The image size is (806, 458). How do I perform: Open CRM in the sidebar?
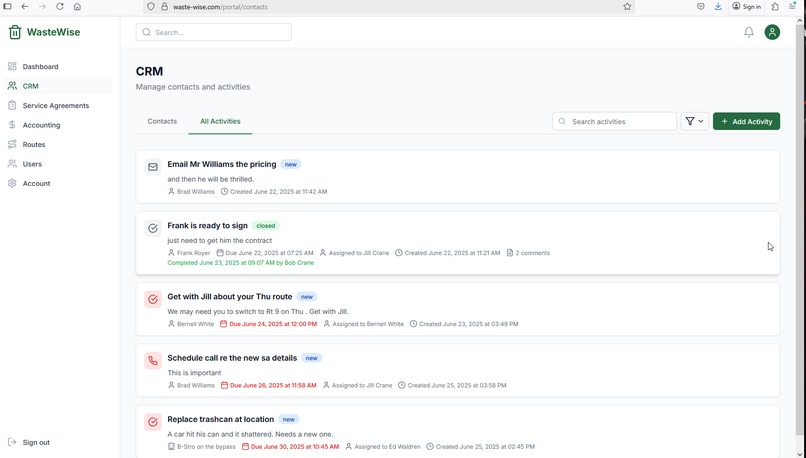[x=58, y=86]
